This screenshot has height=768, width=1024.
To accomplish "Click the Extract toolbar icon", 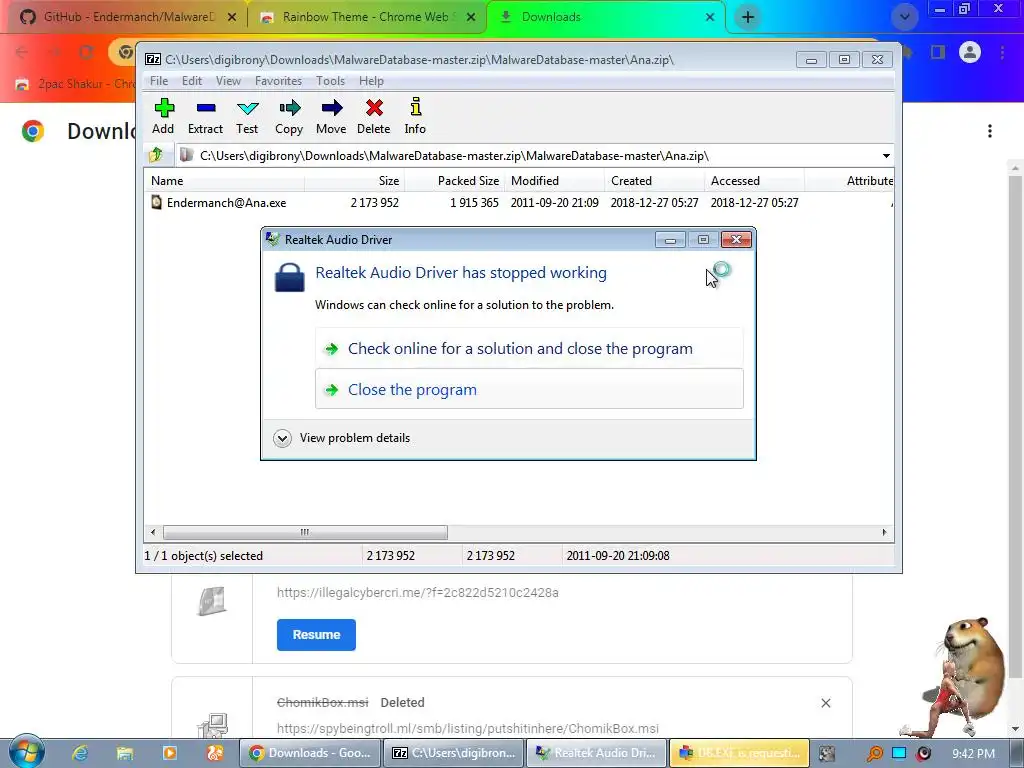I will pyautogui.click(x=205, y=116).
